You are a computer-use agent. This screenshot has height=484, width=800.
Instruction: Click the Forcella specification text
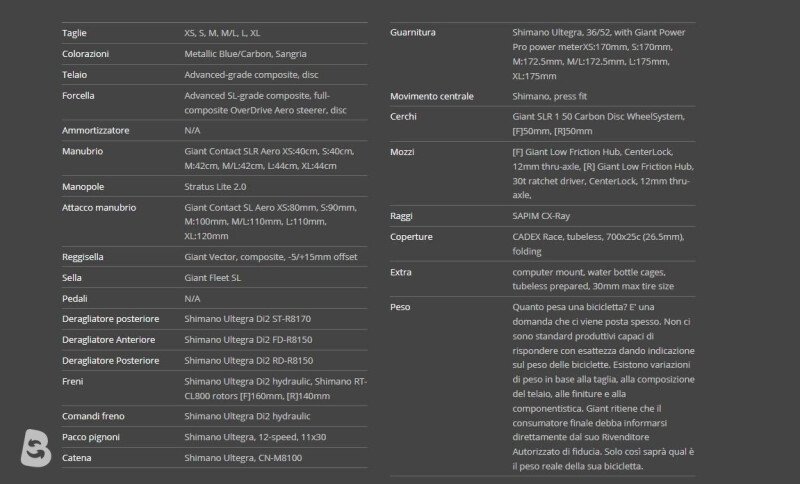coord(265,103)
